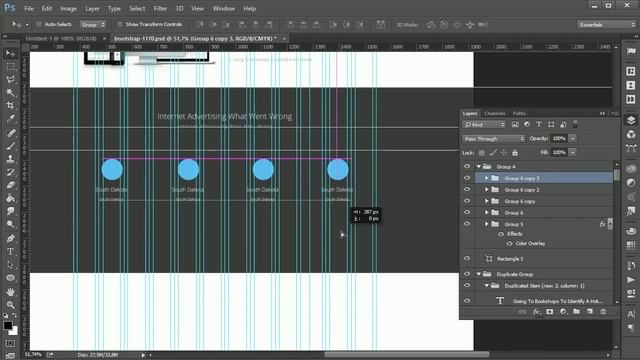Select the Lasso tool
Image resolution: width=640 pixels, height=360 pixels.
click(10, 80)
